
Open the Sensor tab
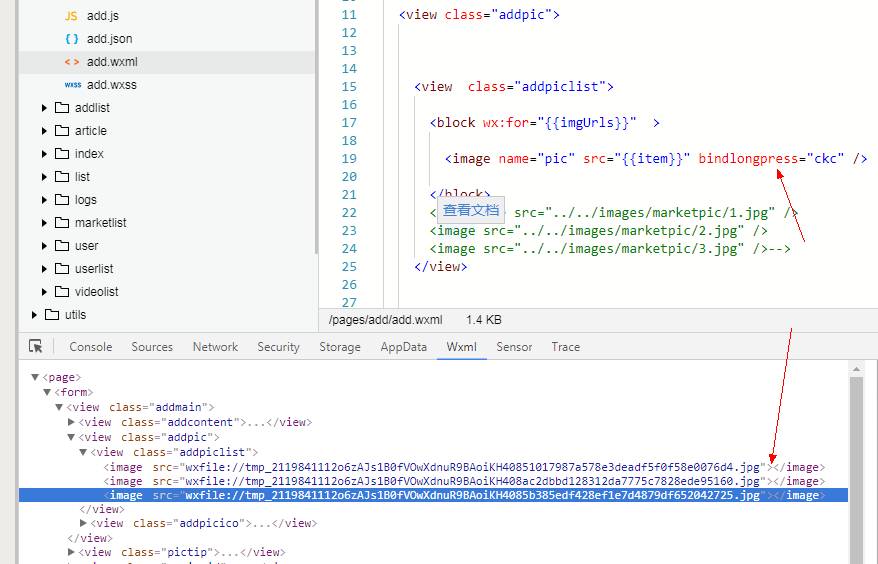pos(513,347)
